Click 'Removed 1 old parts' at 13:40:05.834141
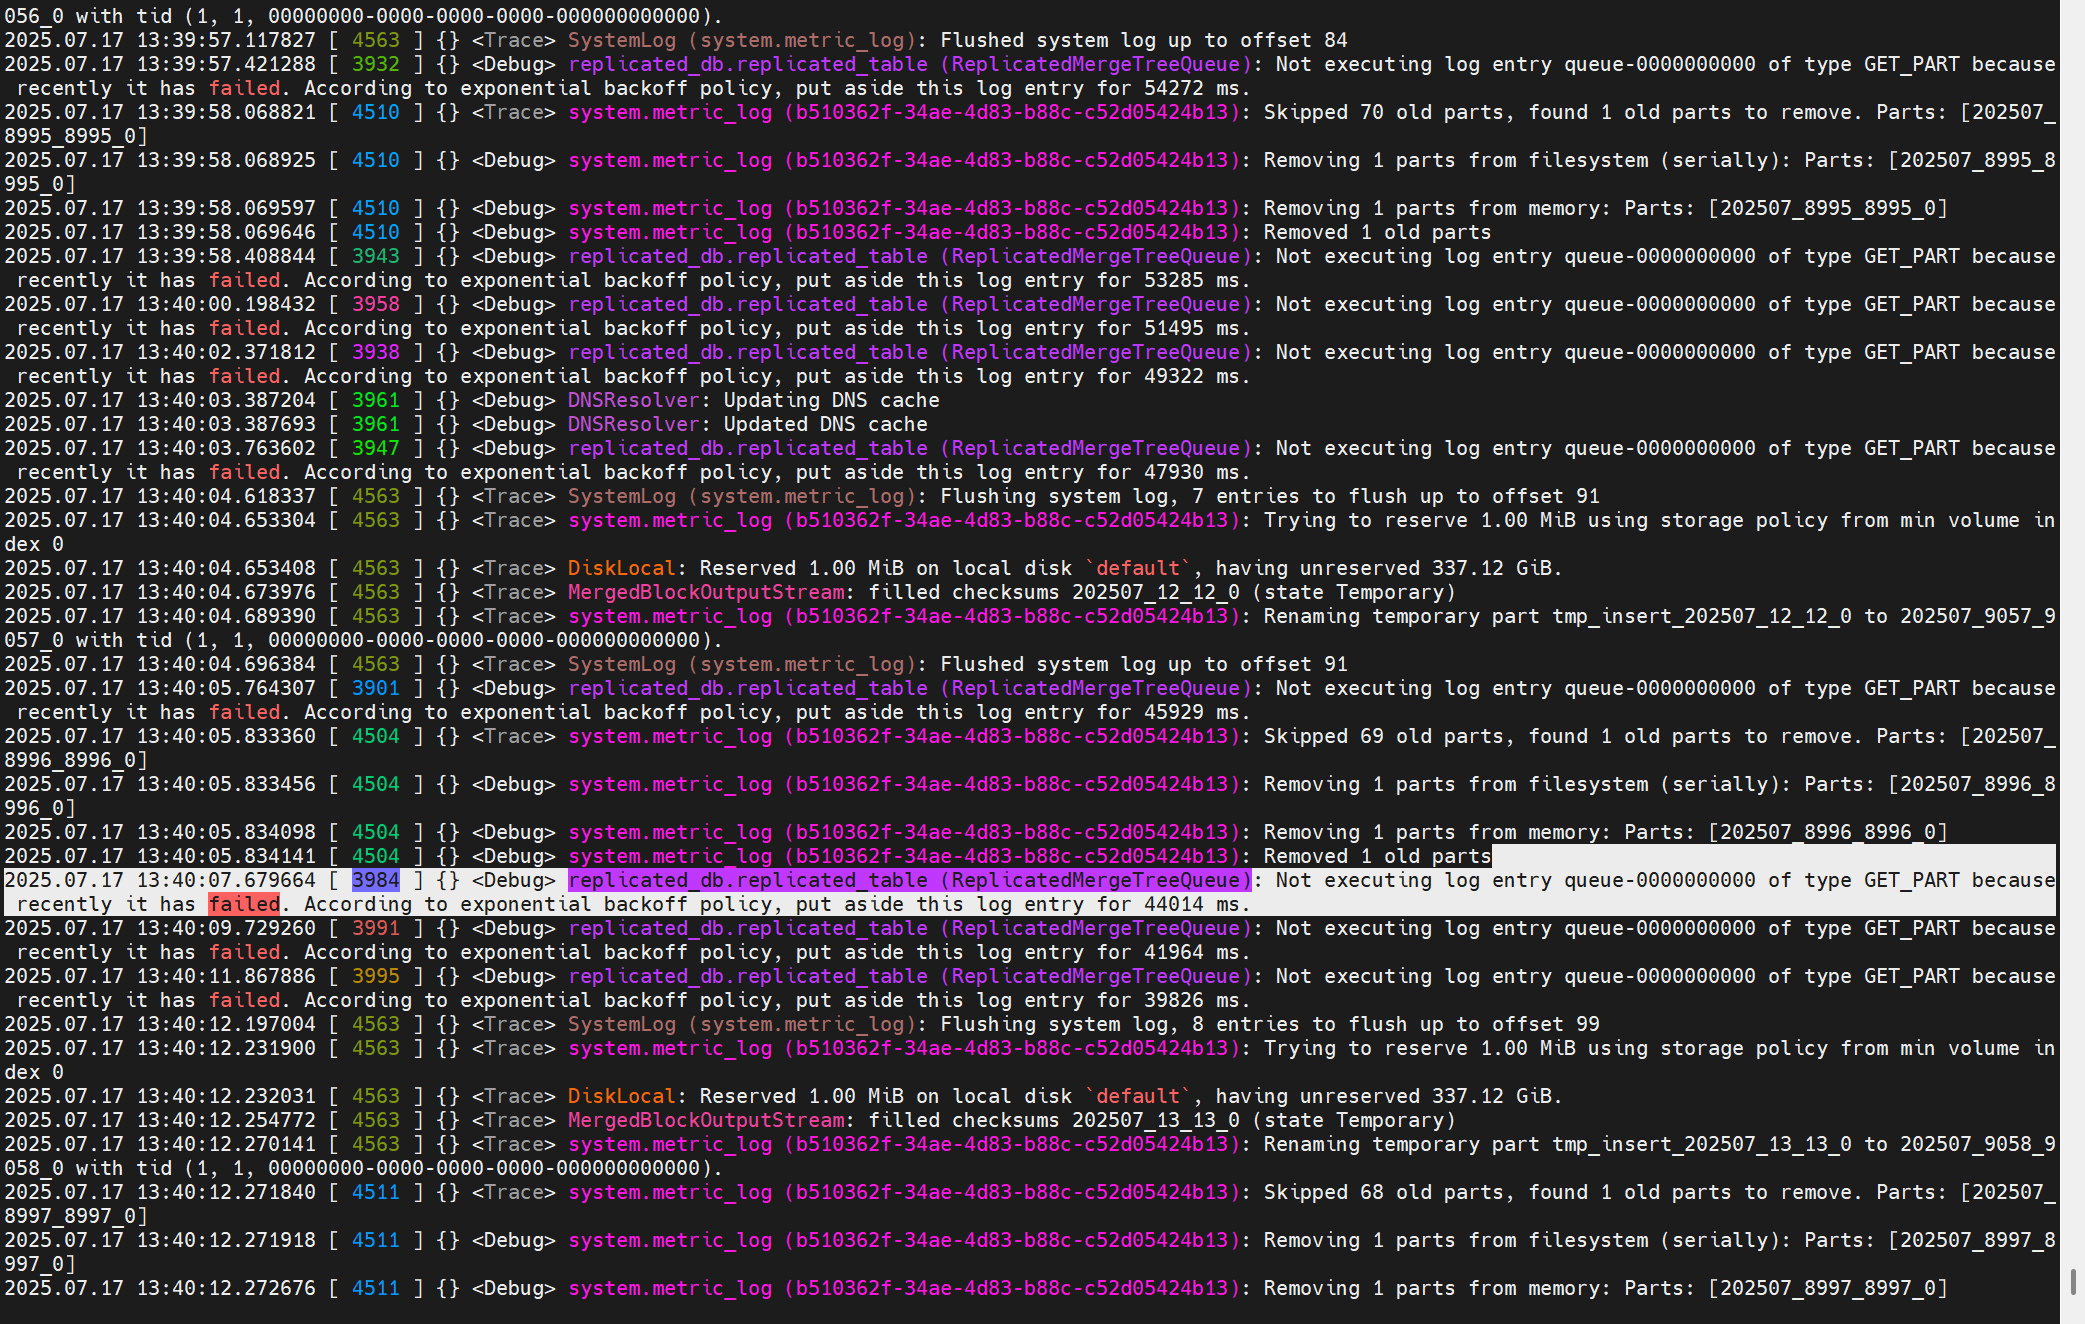 coord(1377,856)
